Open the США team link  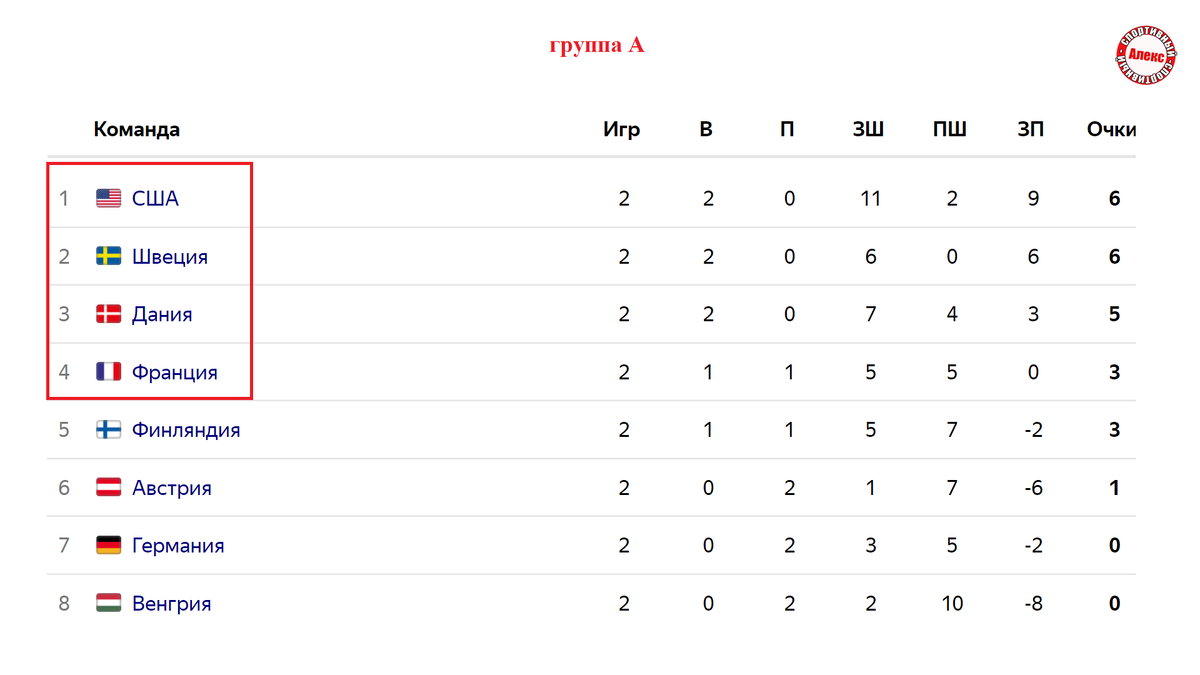pos(155,198)
